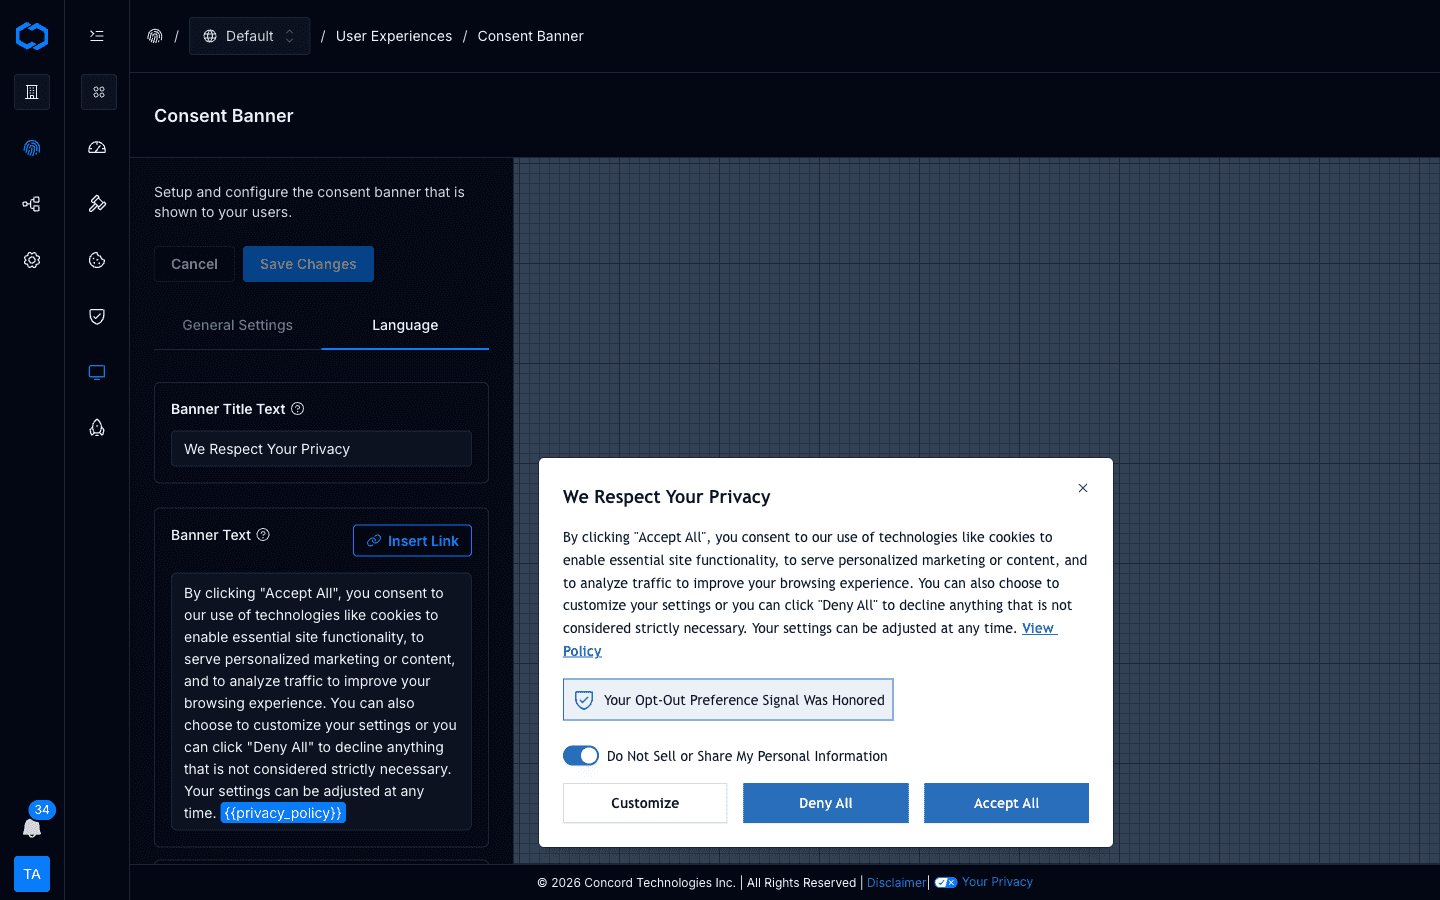Toggle Do Not Sell or Share switch
Viewport: 1440px width, 900px height.
pyautogui.click(x=581, y=756)
